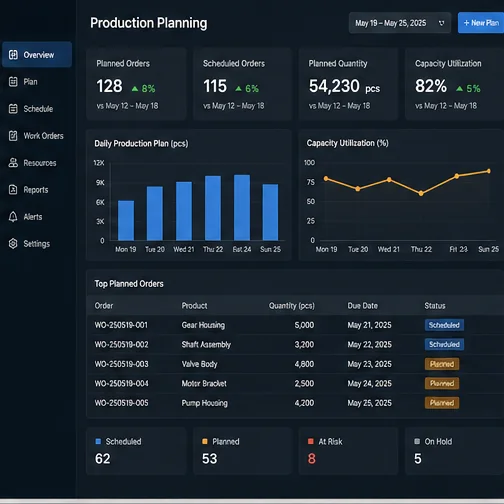Click the red At Risk legend square

point(311,441)
